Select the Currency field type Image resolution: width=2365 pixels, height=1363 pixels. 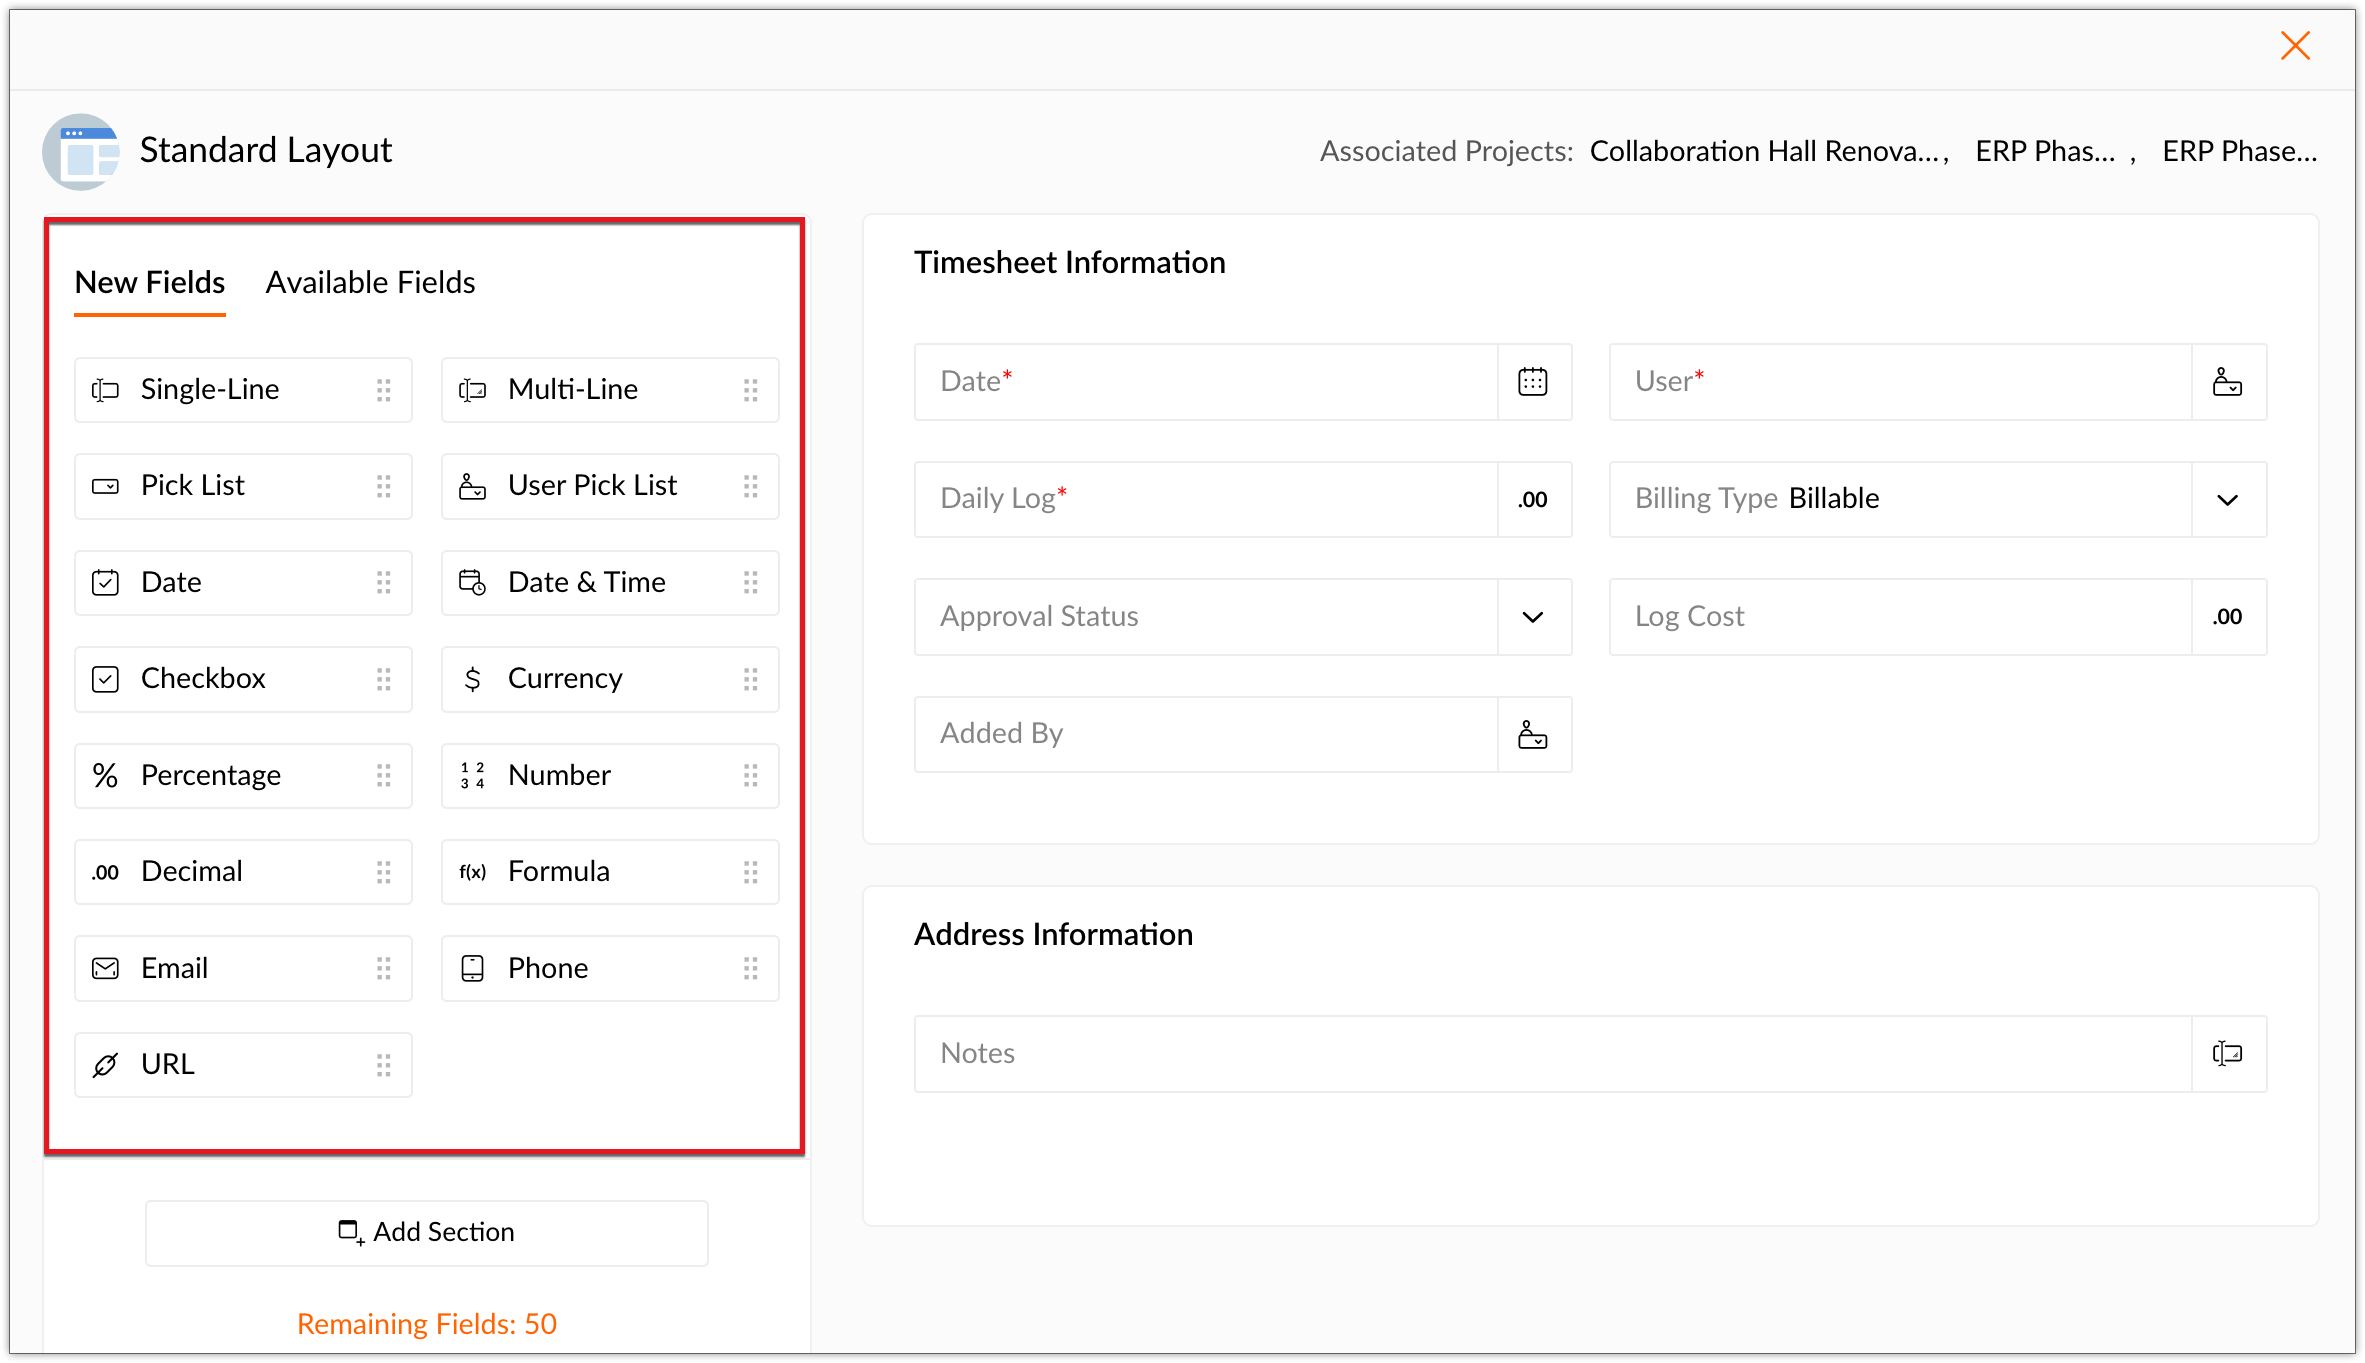[x=609, y=679]
